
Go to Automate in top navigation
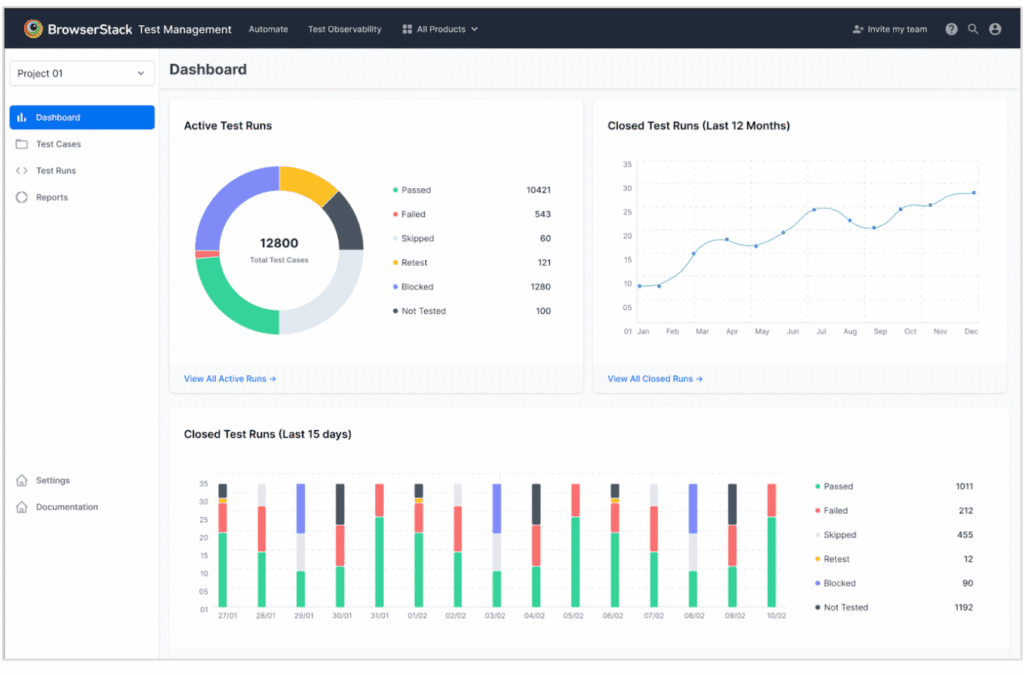click(268, 30)
